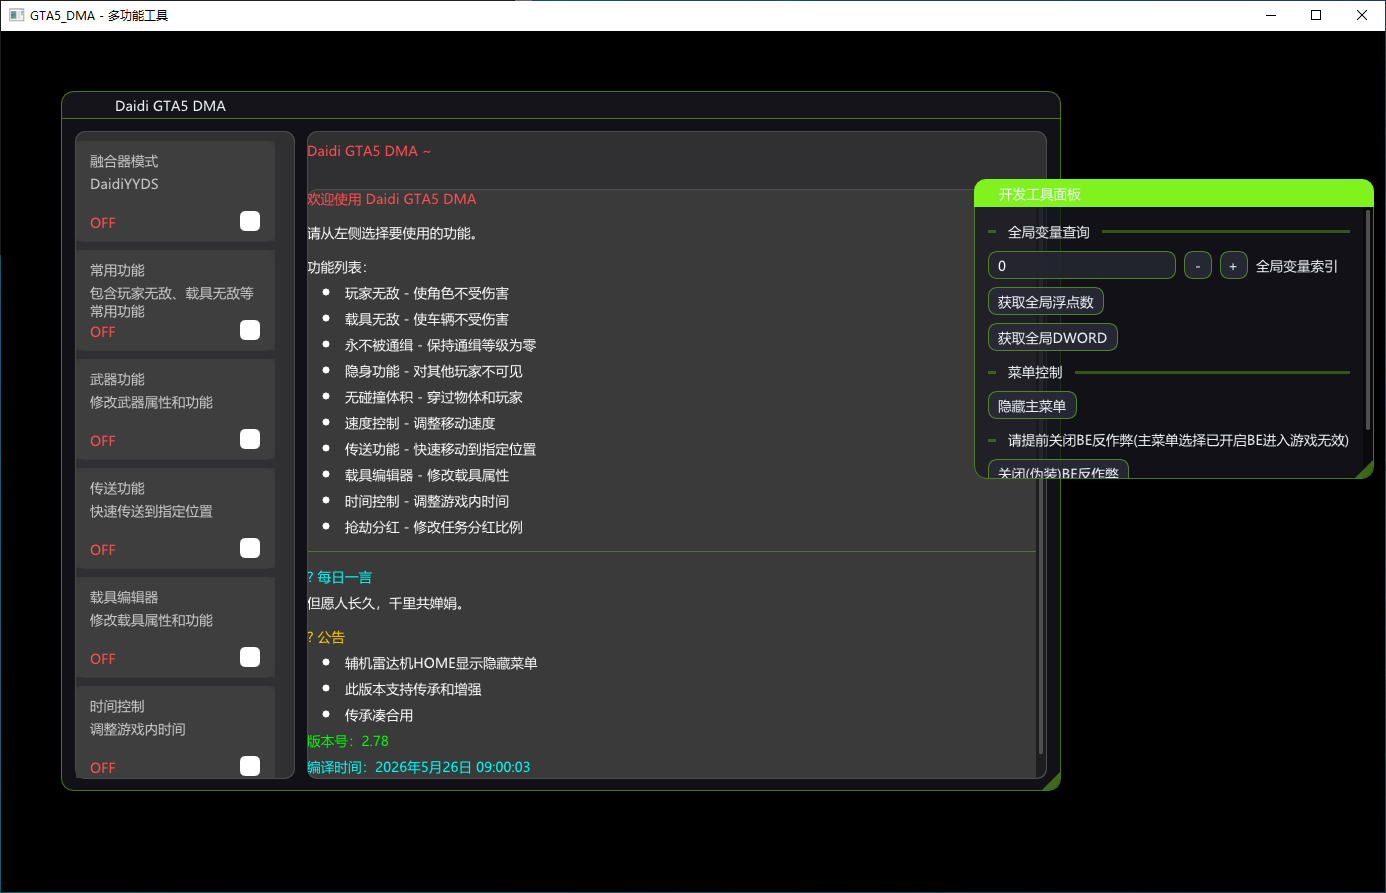The width and height of the screenshot is (1386, 893).
Task: Open the 常用功能 section card
Action: [x=175, y=300]
